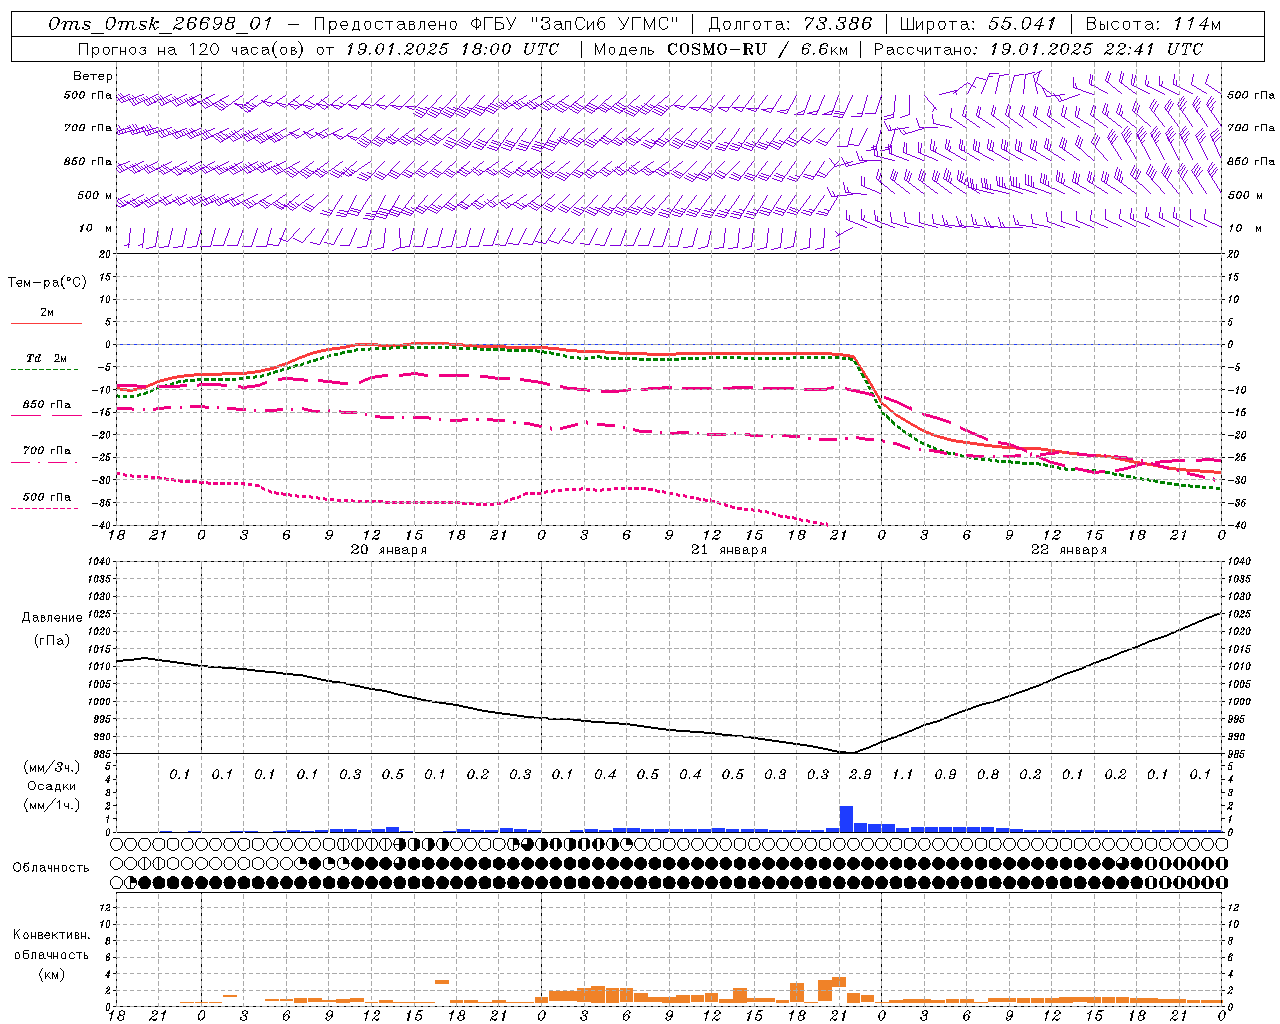Click the Td 2м dew point legend label

click(46, 358)
